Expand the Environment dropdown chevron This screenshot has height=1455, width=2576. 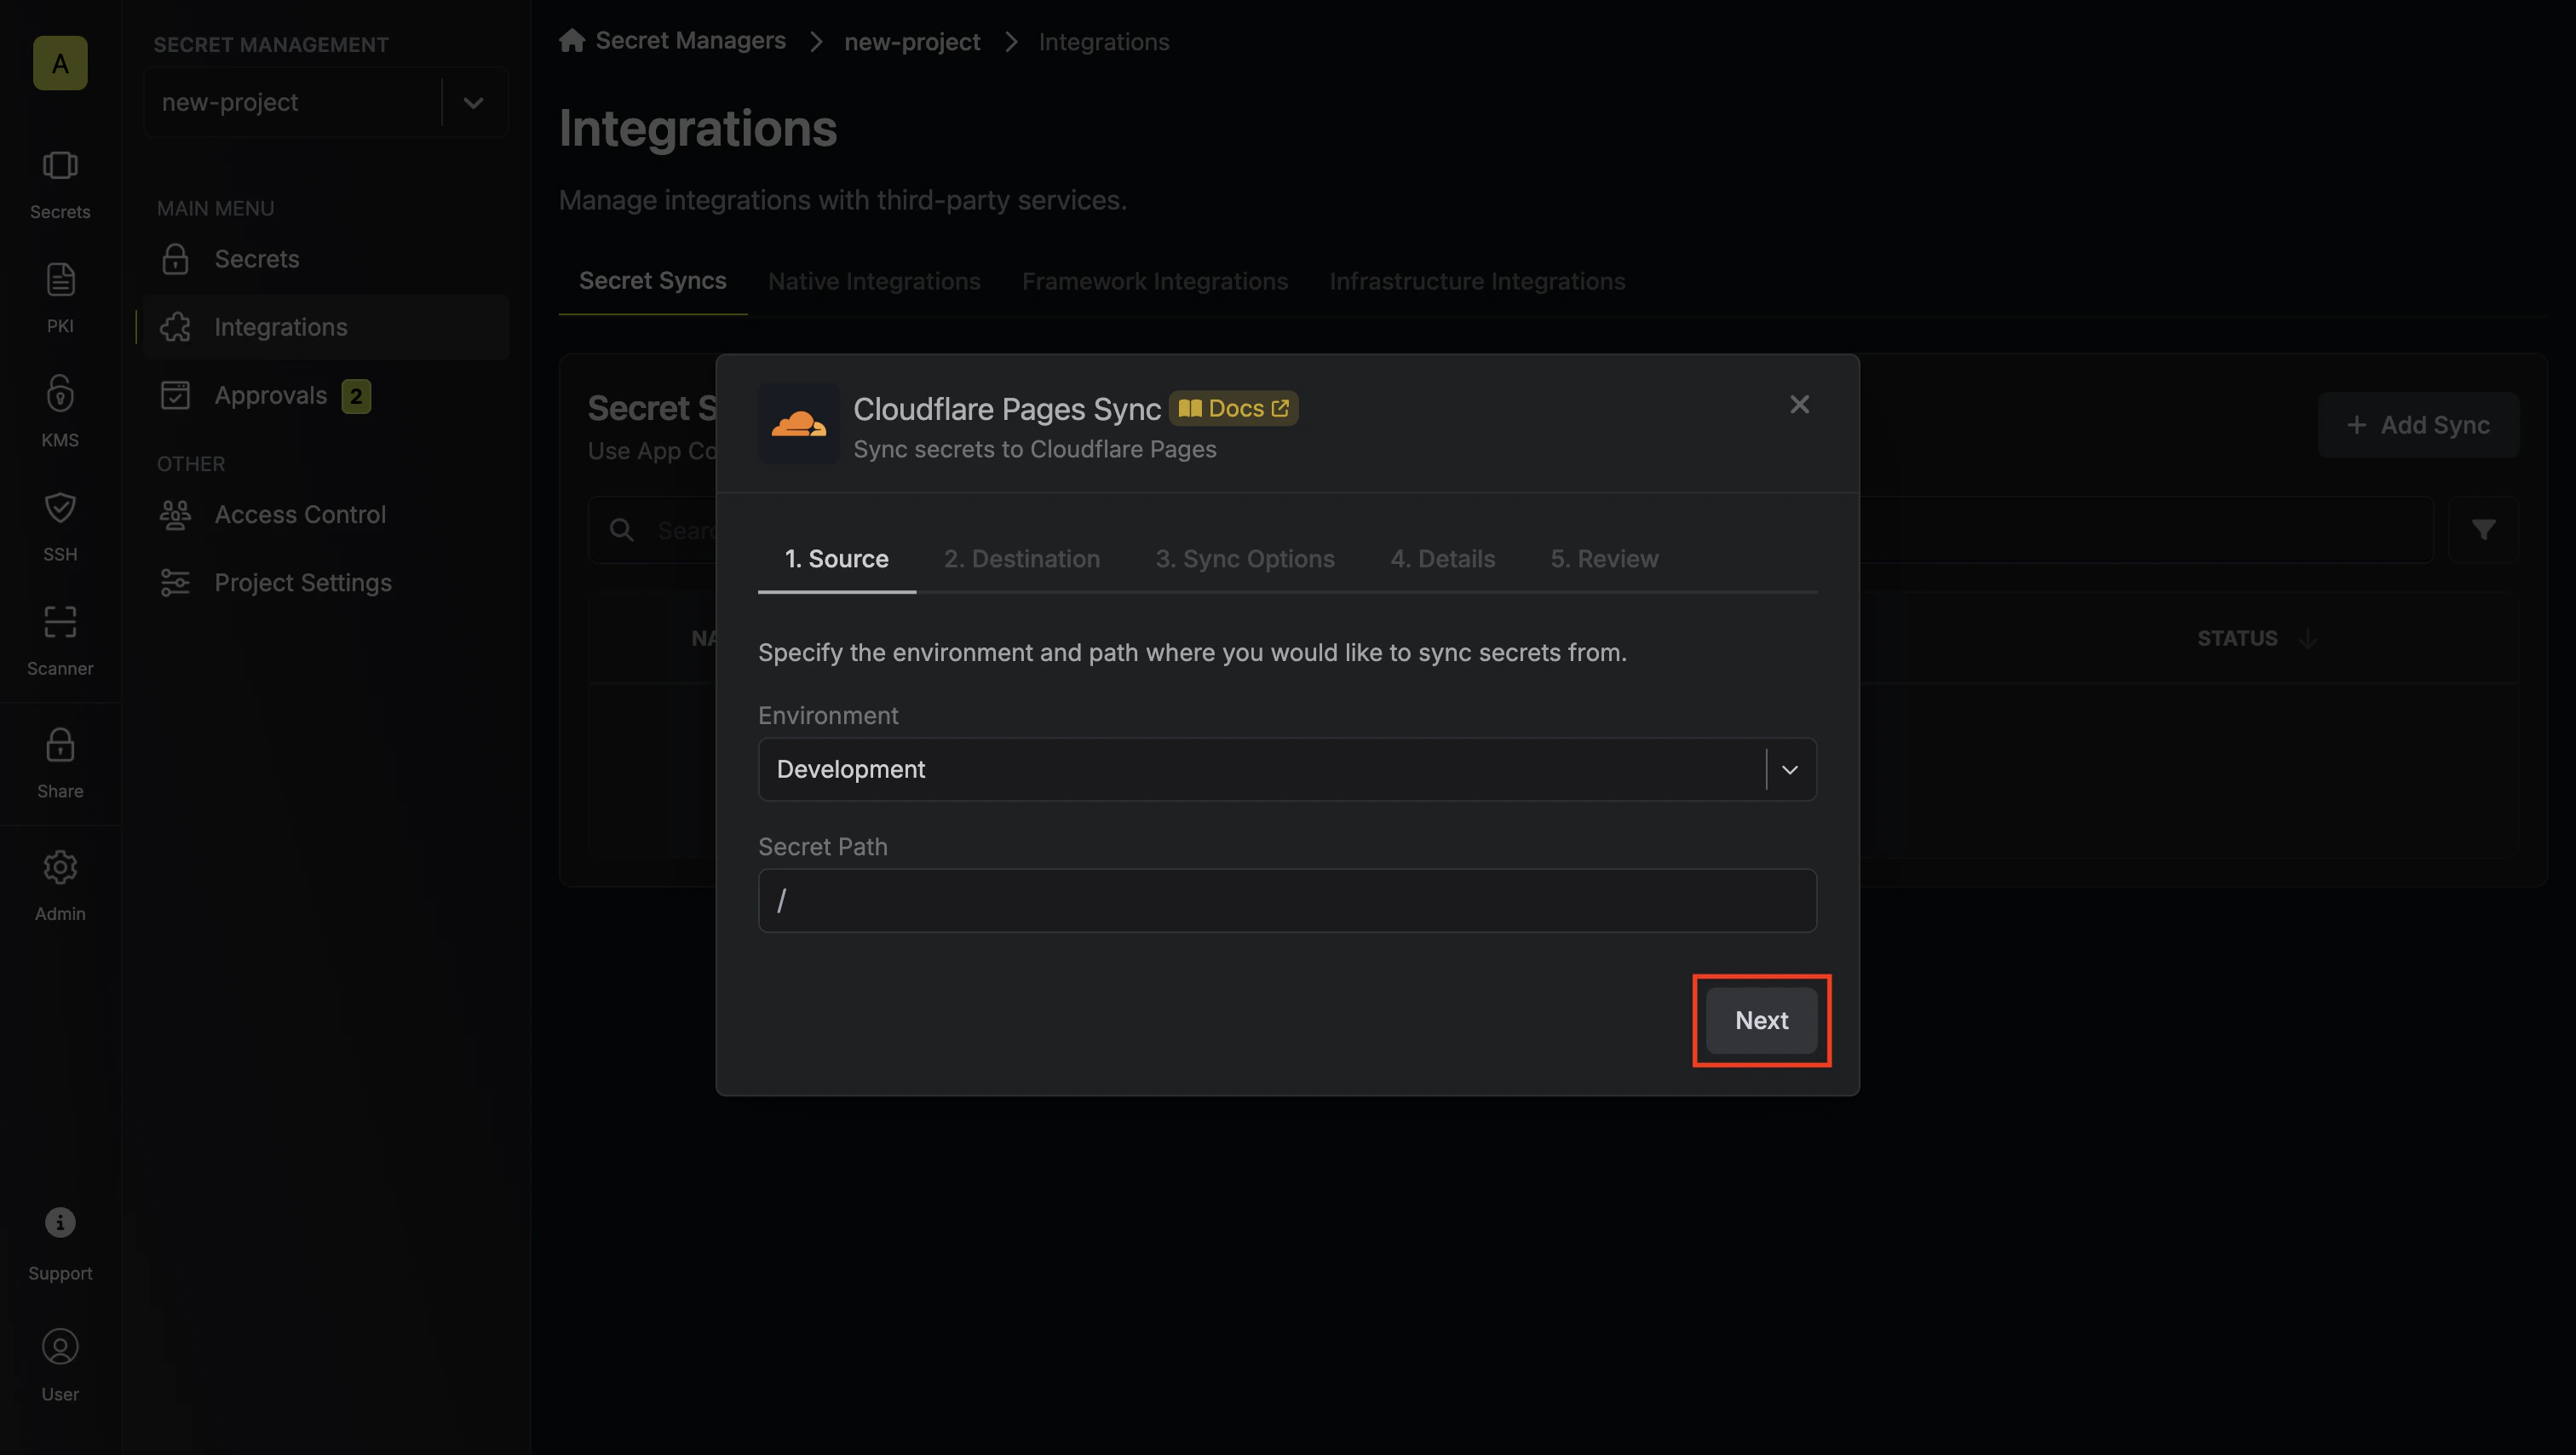[x=1790, y=769]
